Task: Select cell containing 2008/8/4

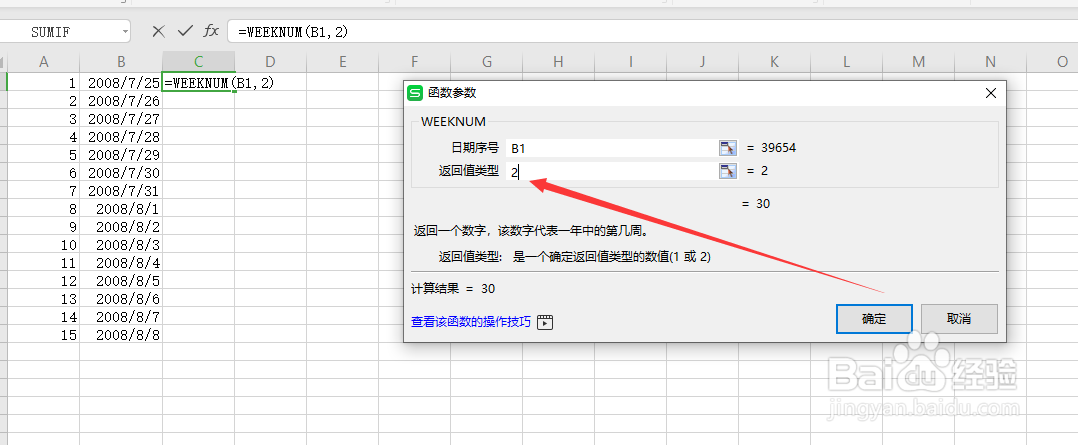Action: pos(121,263)
